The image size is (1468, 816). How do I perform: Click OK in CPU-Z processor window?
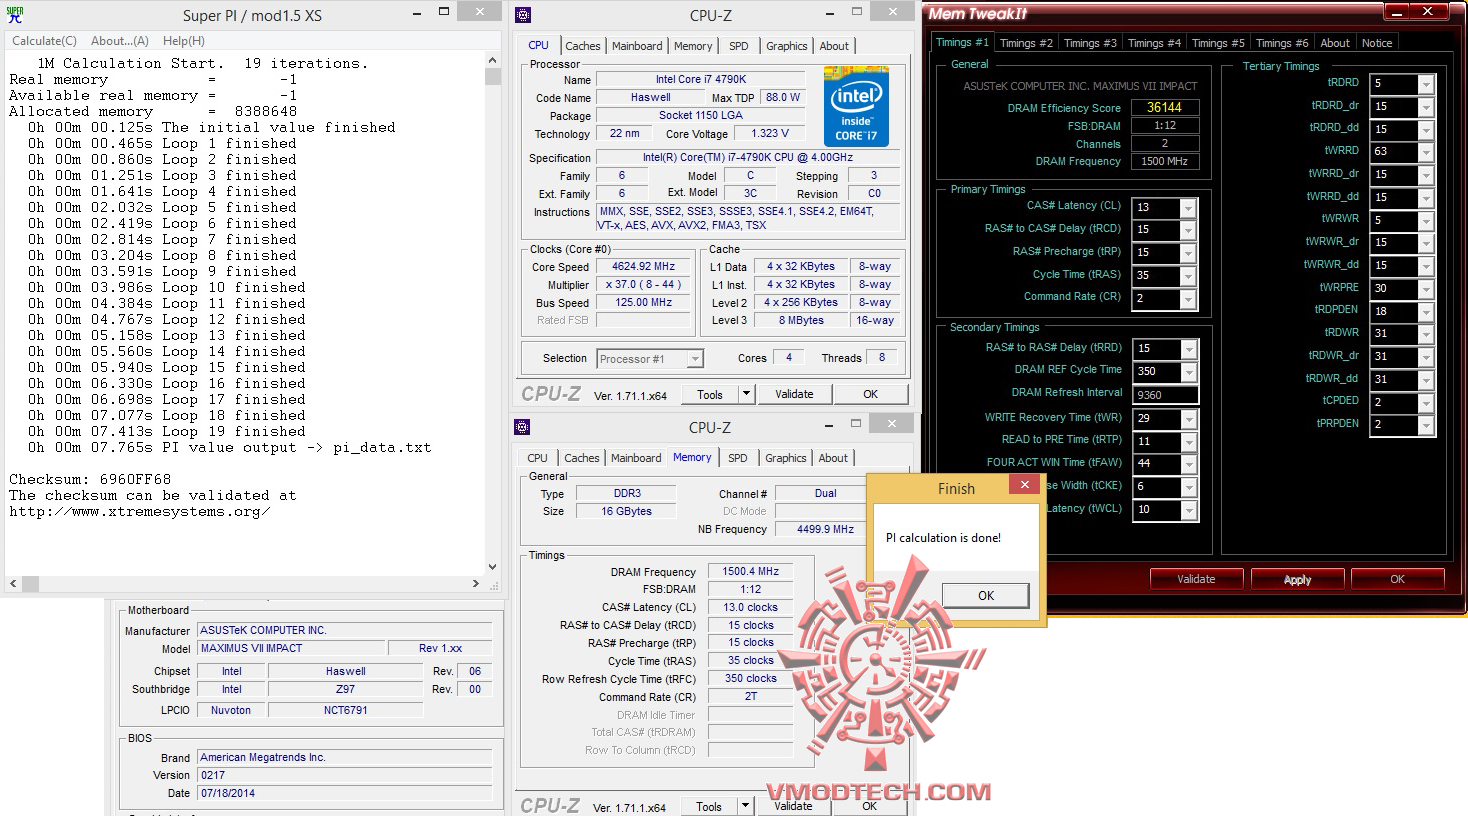click(871, 394)
